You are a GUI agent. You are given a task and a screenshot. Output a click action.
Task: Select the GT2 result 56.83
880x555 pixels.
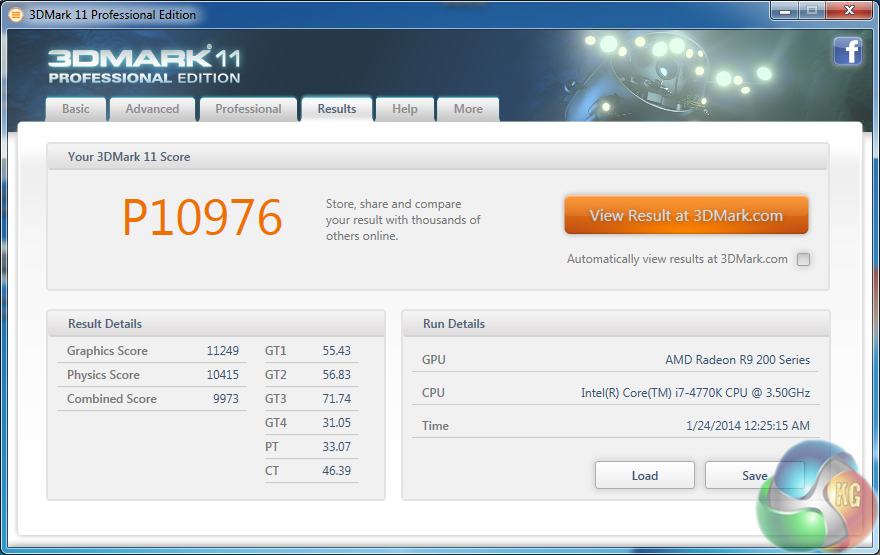pyautogui.click(x=336, y=375)
